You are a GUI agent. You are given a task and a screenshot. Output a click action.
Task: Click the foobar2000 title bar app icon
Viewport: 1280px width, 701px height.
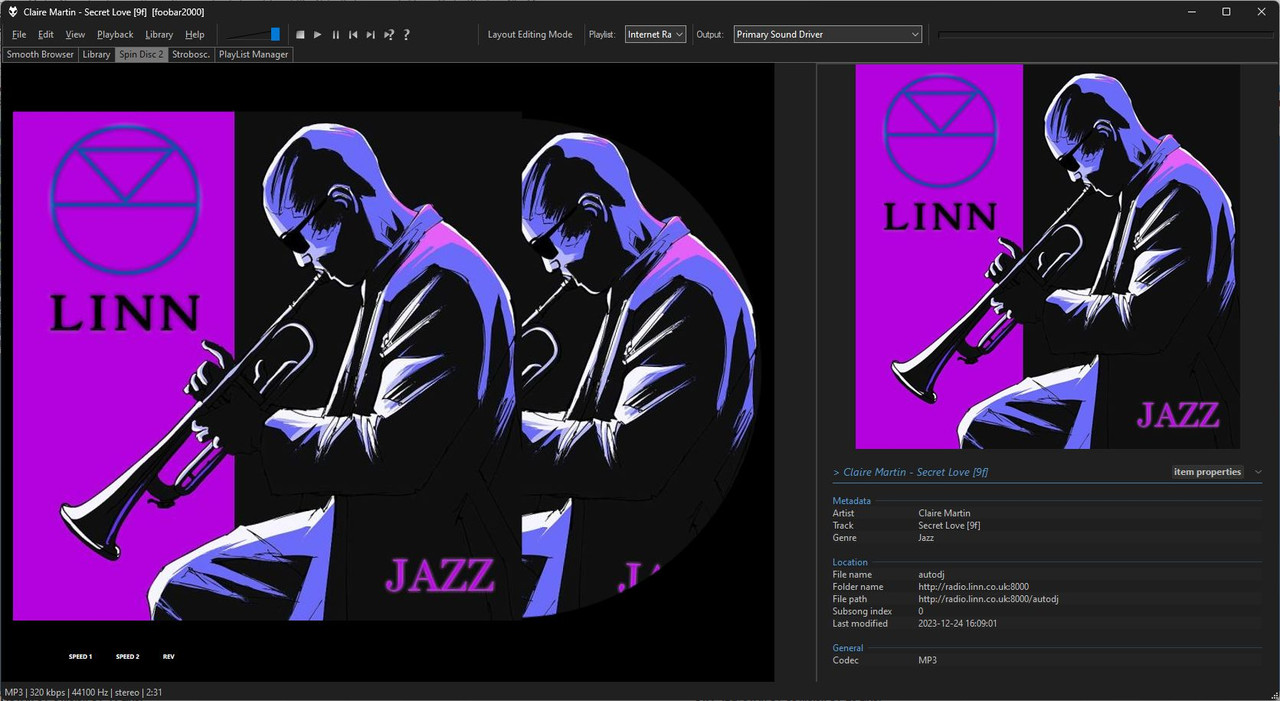point(13,11)
